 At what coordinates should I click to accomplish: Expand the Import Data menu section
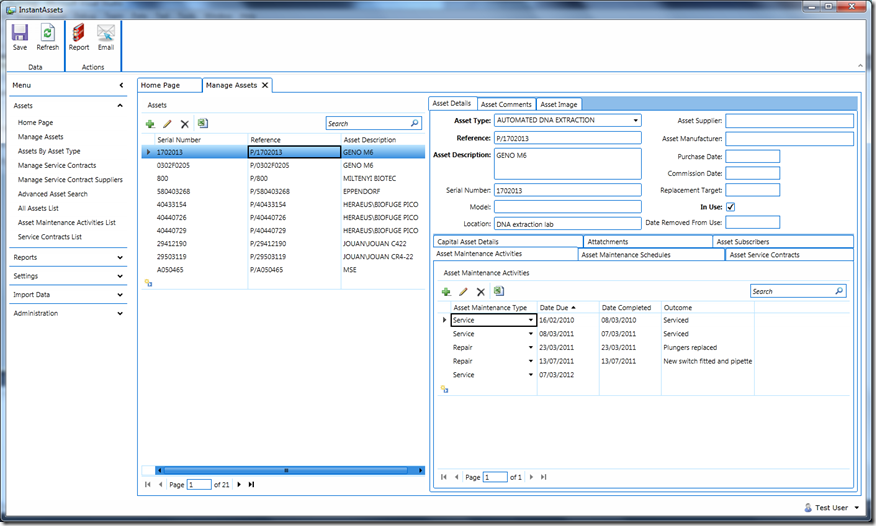click(x=120, y=294)
